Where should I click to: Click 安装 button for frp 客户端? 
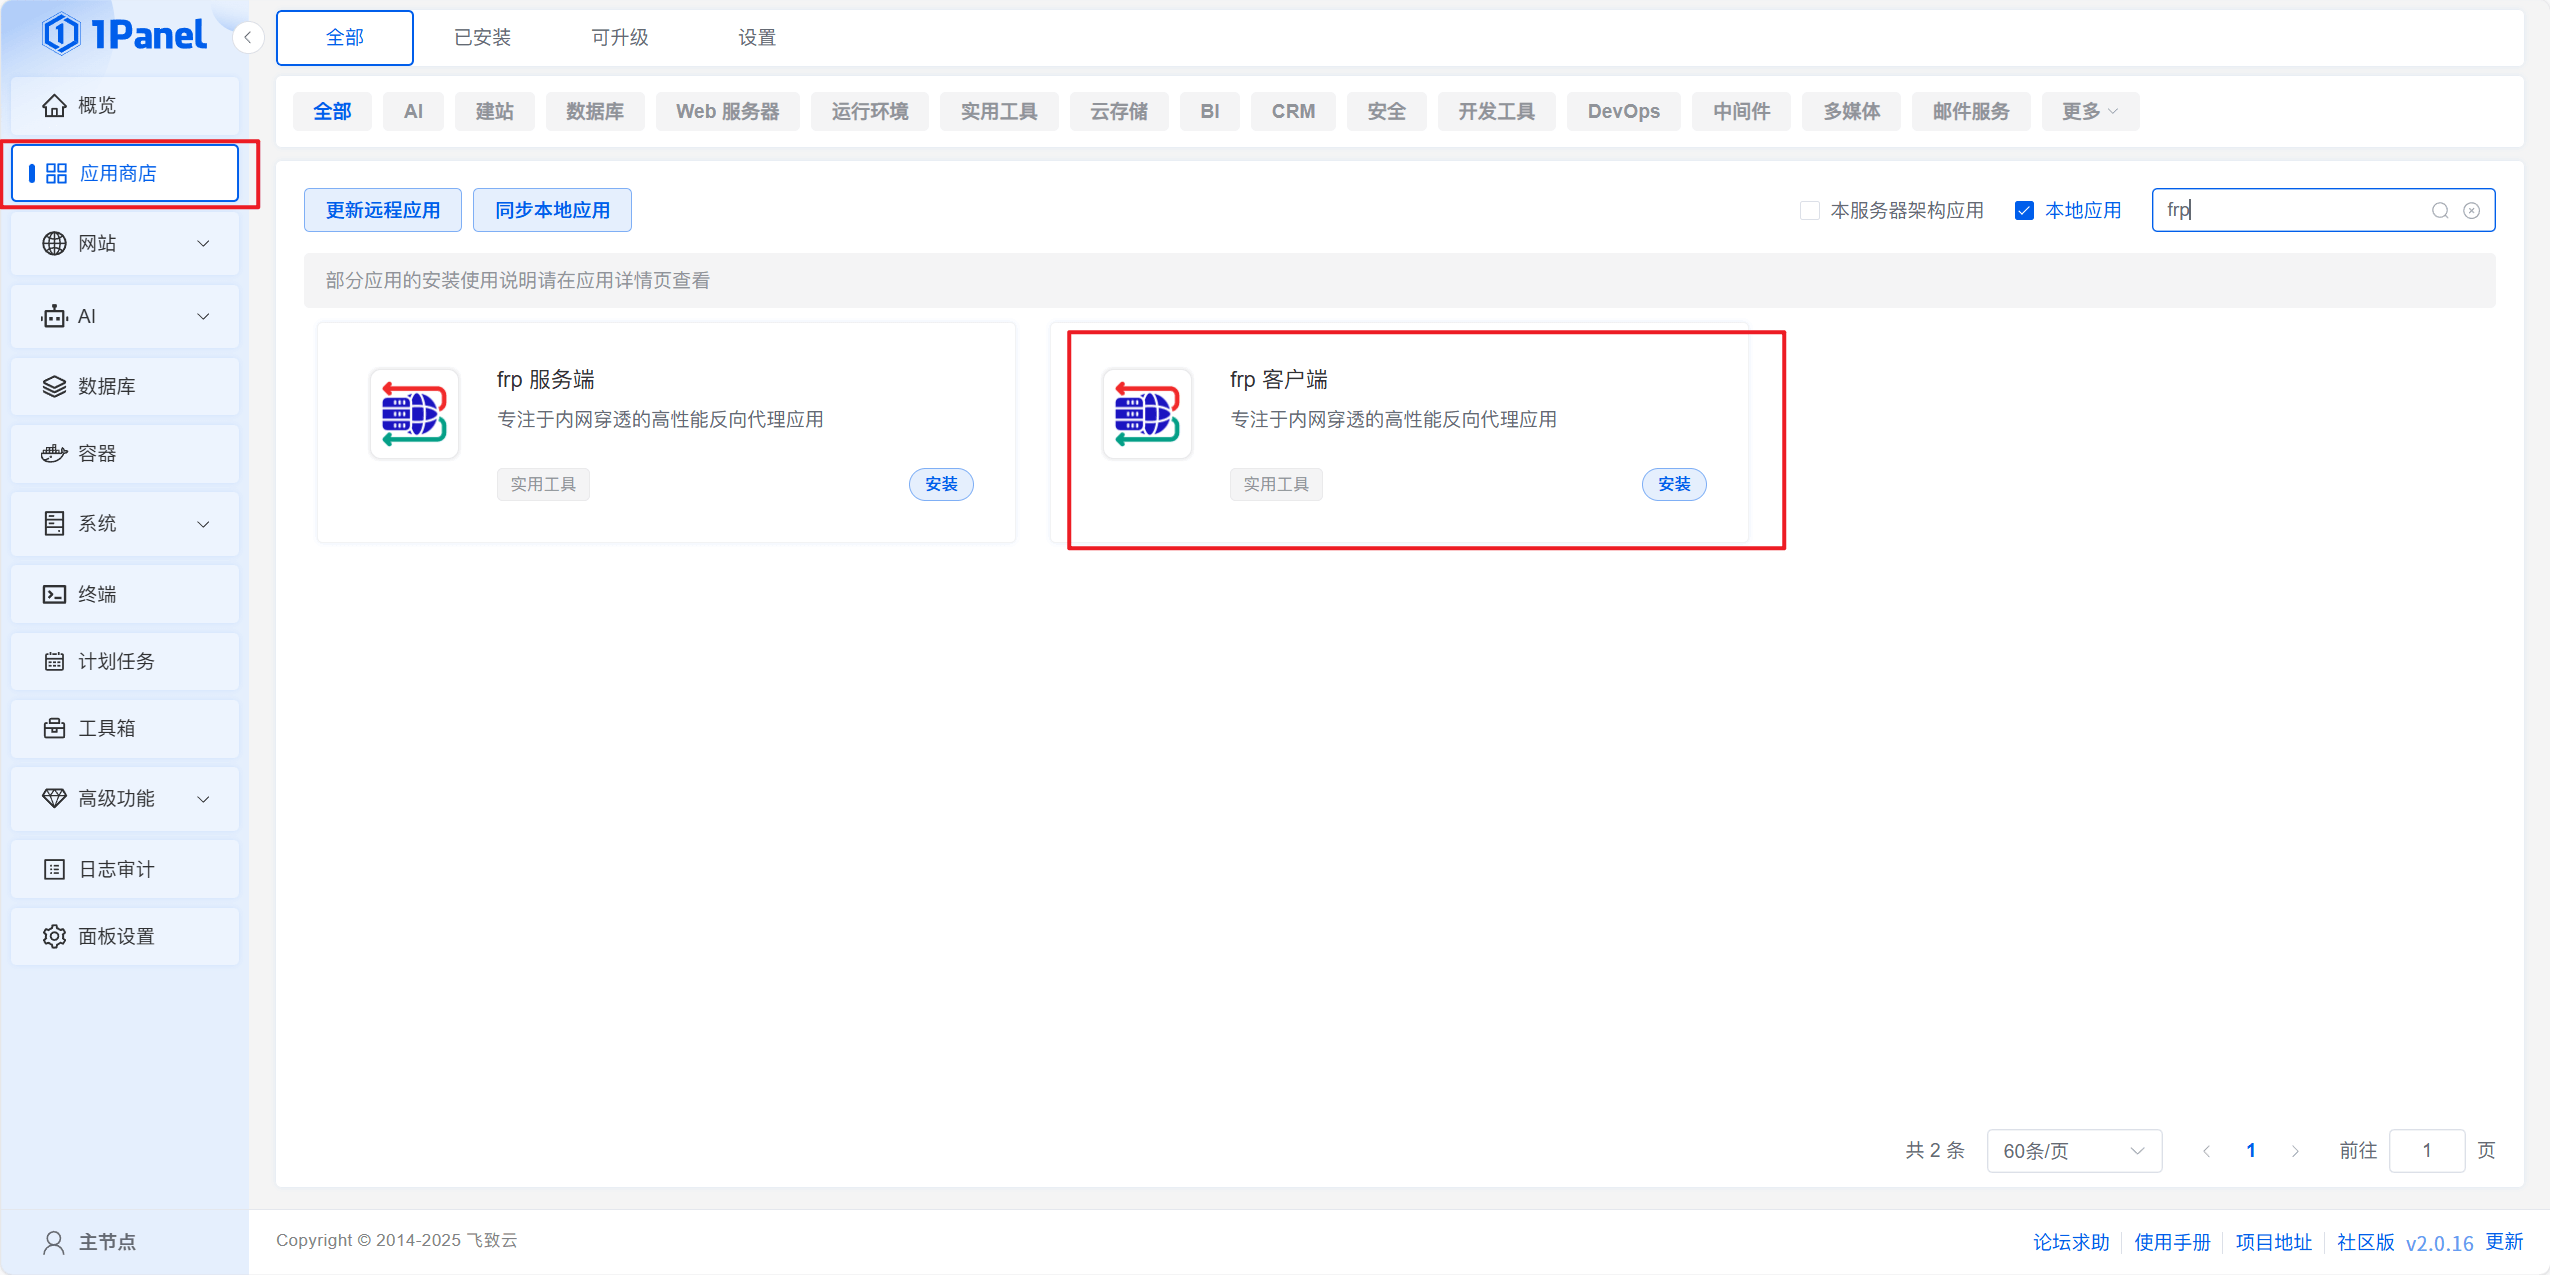click(x=1673, y=484)
